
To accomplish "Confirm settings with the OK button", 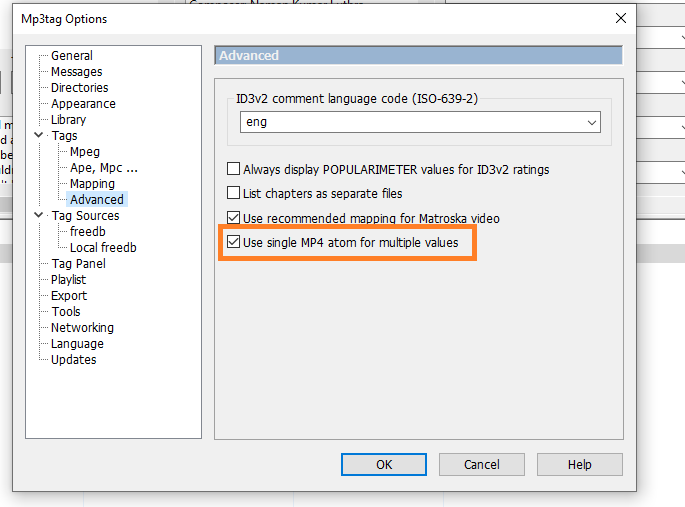I will [x=384, y=464].
